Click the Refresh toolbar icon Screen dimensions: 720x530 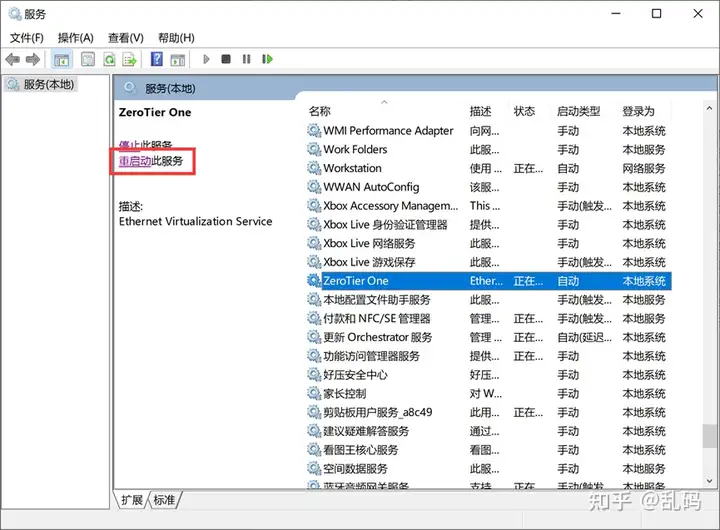click(109, 59)
